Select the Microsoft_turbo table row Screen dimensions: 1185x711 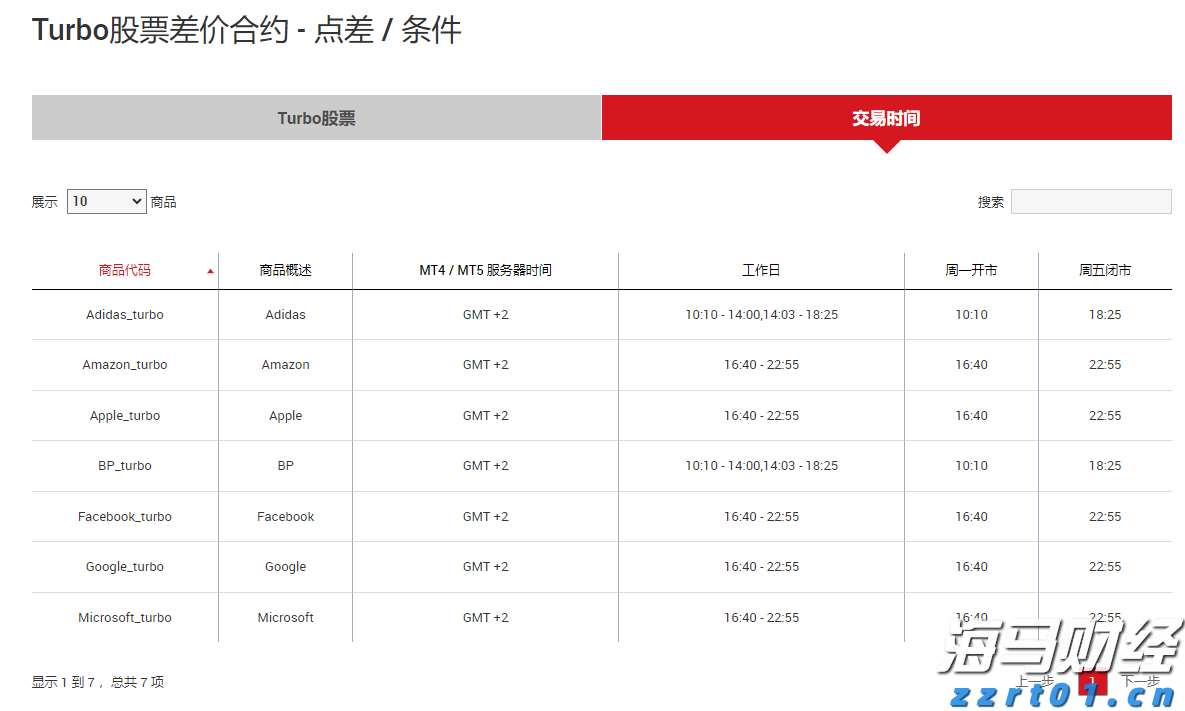point(124,617)
